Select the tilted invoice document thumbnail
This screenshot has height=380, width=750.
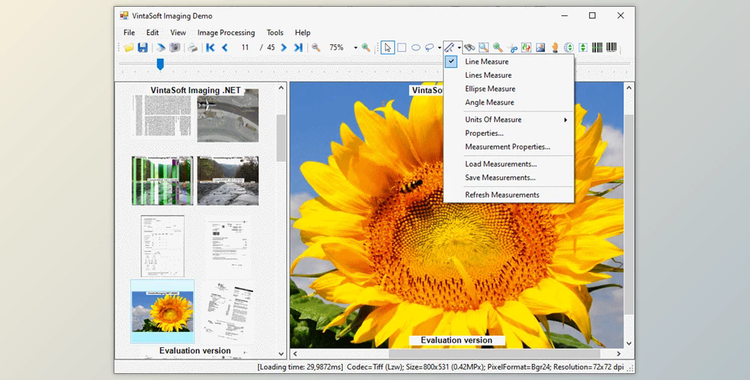click(228, 311)
